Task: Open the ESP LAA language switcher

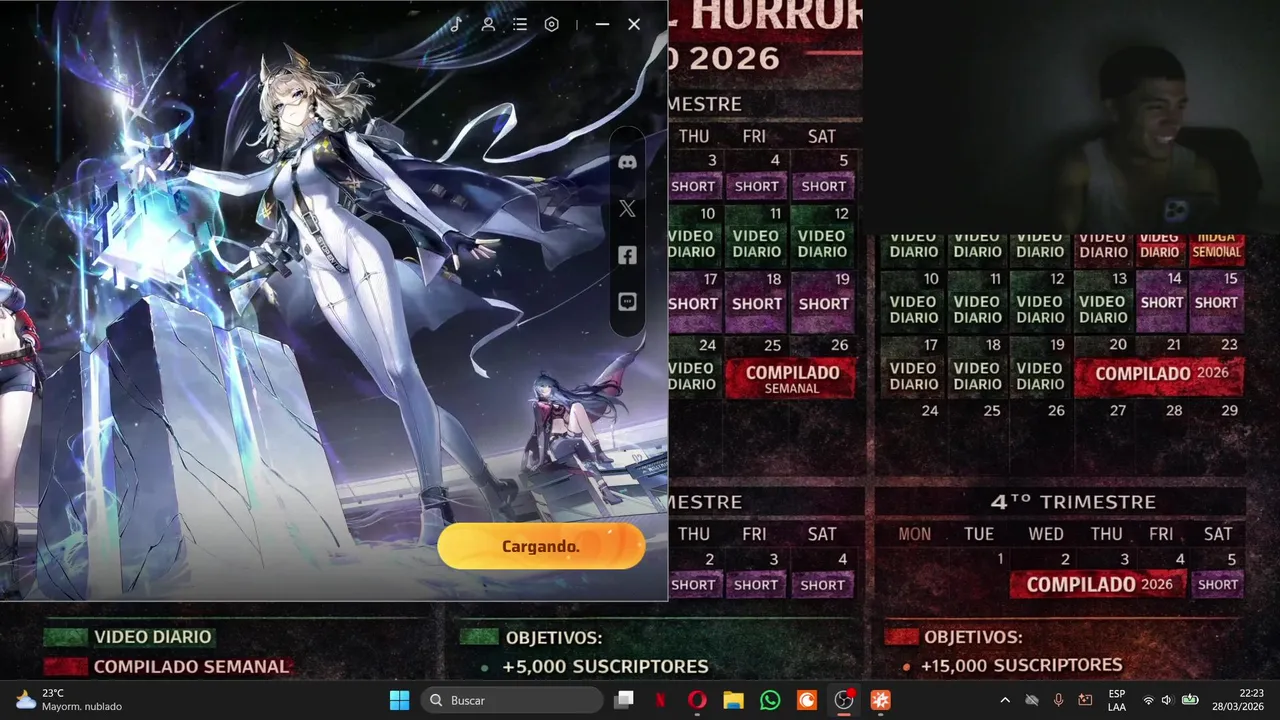Action: point(1117,700)
